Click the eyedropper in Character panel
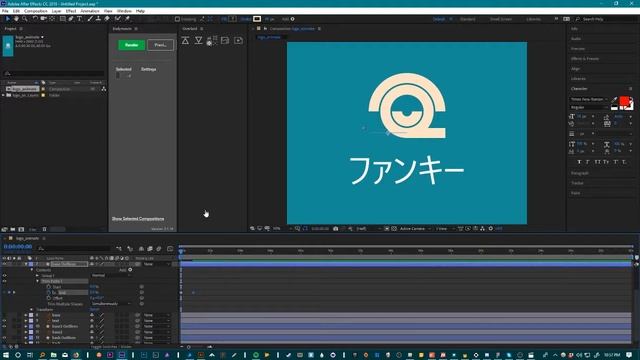Image resolution: width=640 pixels, height=360 pixels. (x=614, y=100)
